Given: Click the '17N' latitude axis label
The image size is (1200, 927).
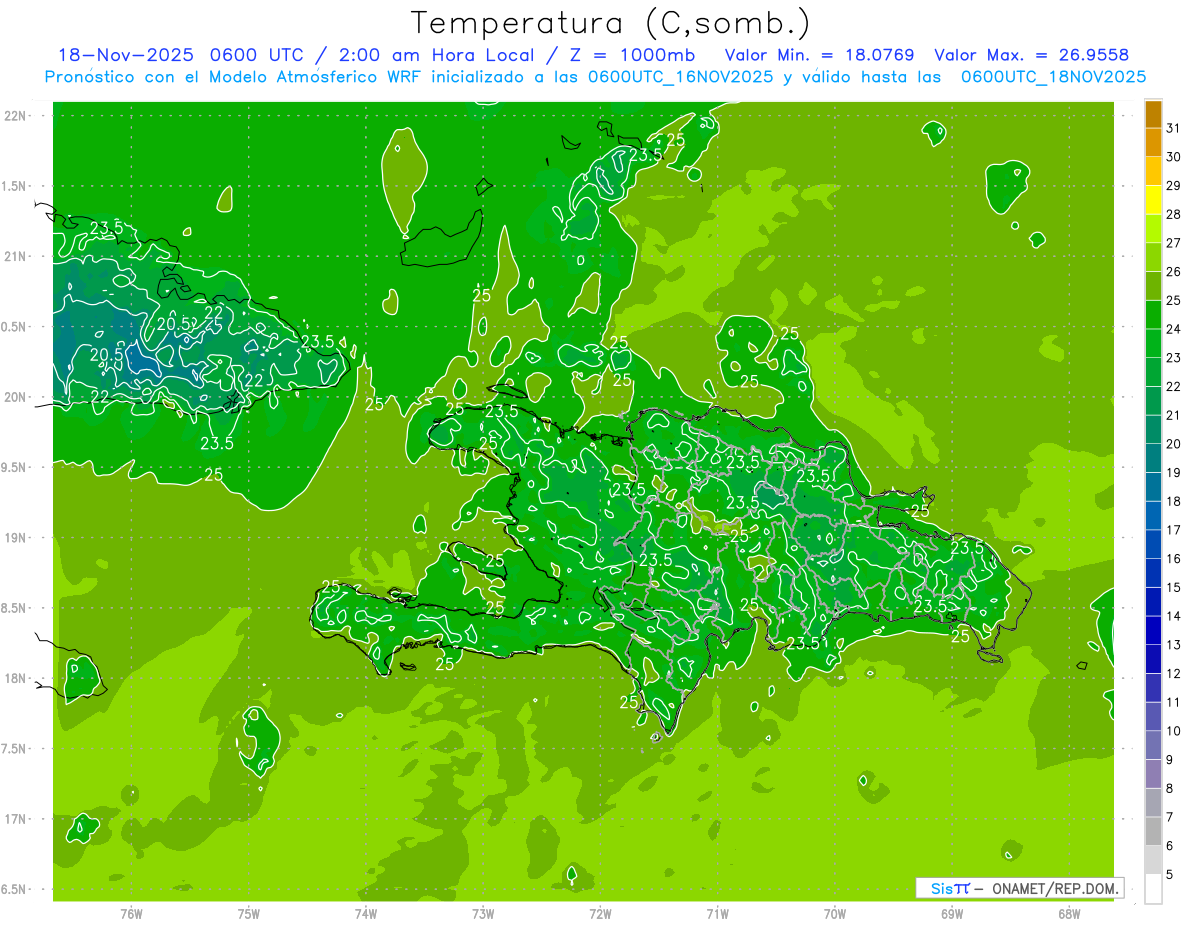Looking at the screenshot, I should pos(15,819).
